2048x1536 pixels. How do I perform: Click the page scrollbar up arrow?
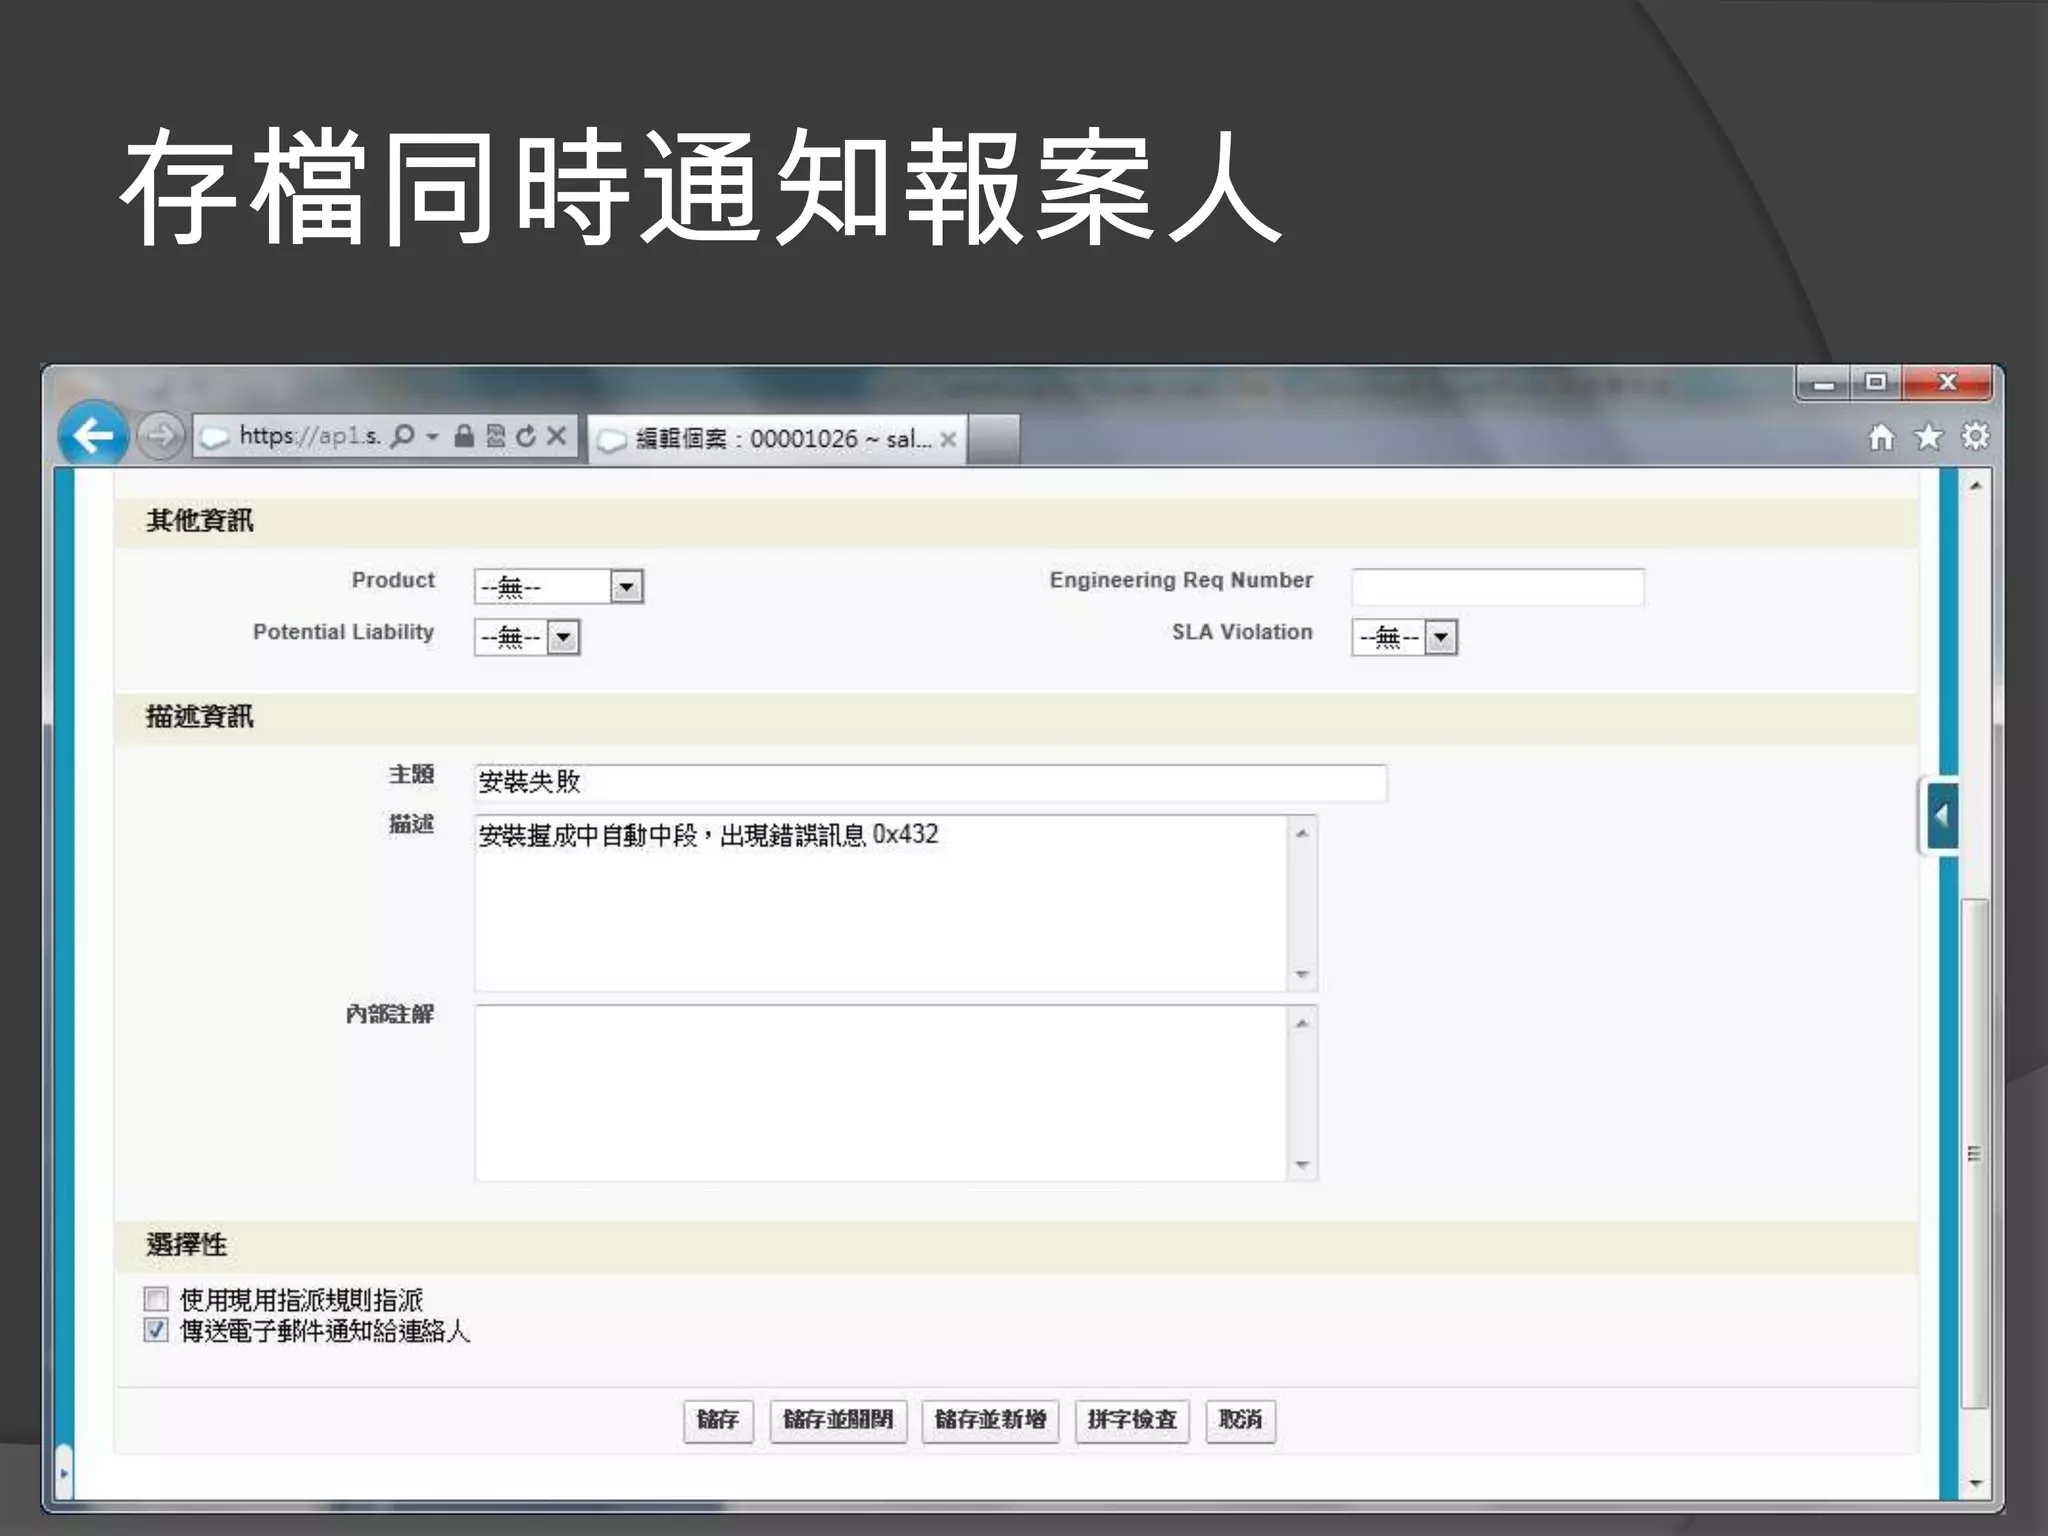(1975, 486)
